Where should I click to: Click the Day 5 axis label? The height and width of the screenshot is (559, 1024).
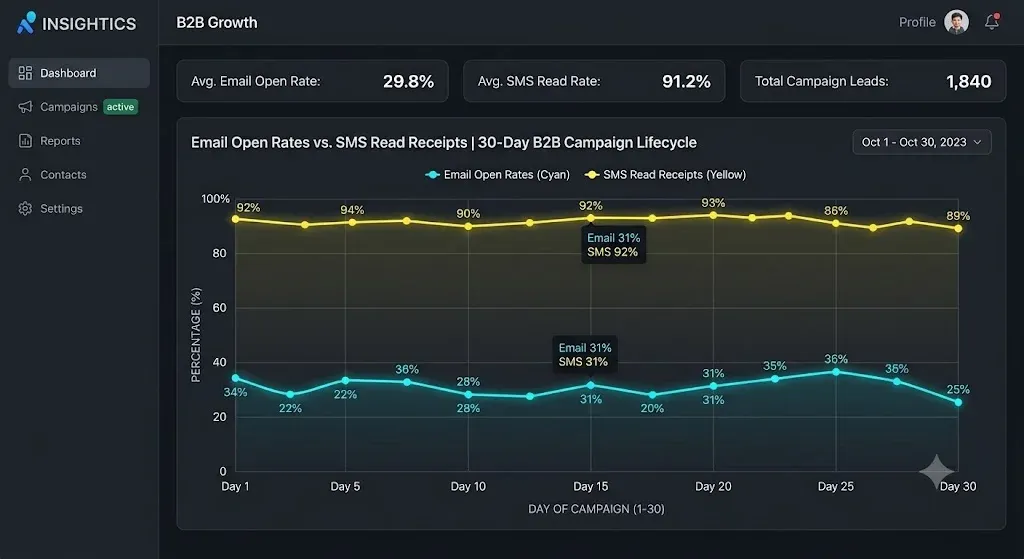[x=345, y=486]
